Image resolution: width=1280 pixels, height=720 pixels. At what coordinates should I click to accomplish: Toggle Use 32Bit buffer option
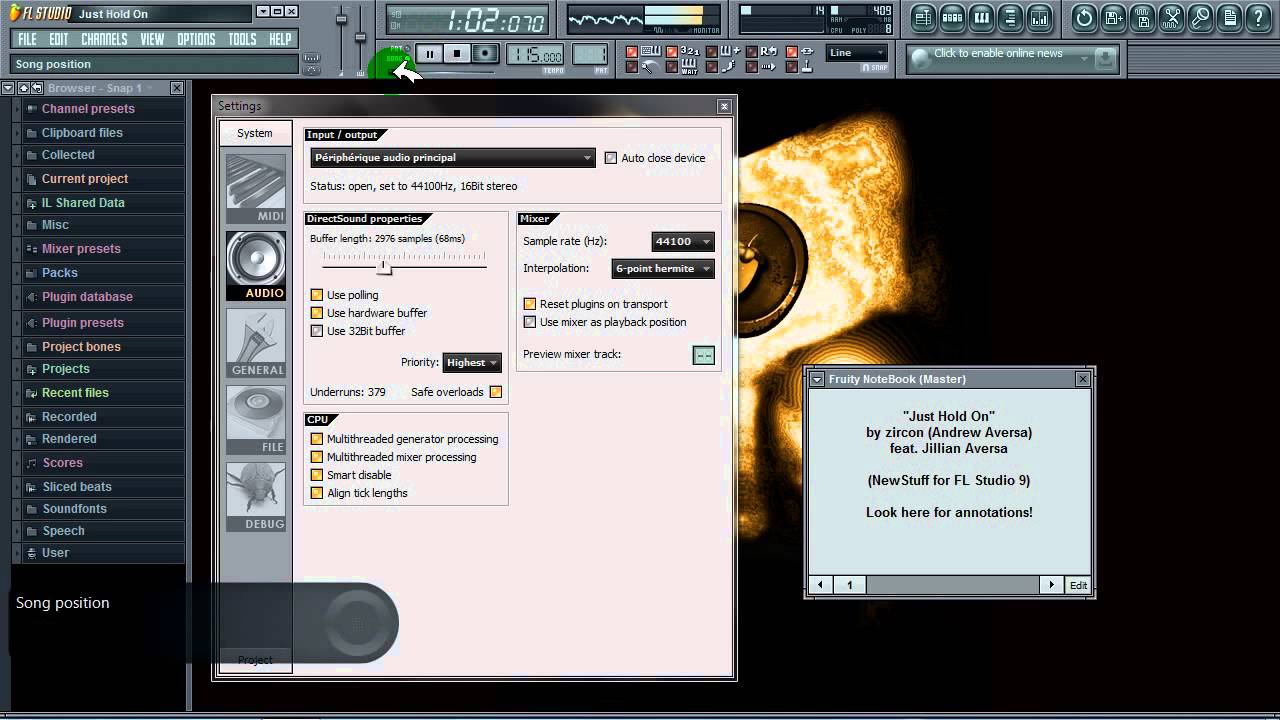pos(317,331)
